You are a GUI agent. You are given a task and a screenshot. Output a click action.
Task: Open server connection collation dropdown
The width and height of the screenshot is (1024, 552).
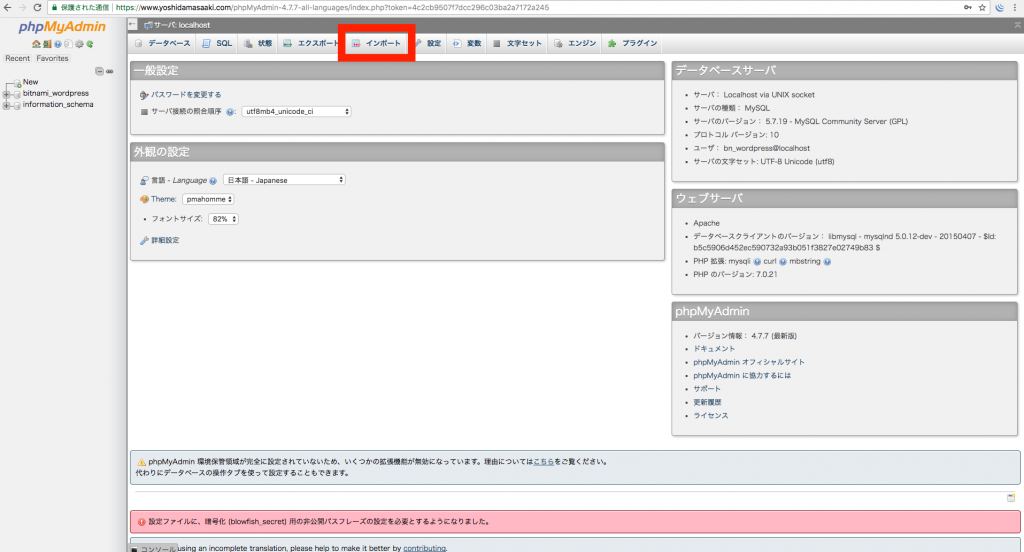pyautogui.click(x=296, y=112)
